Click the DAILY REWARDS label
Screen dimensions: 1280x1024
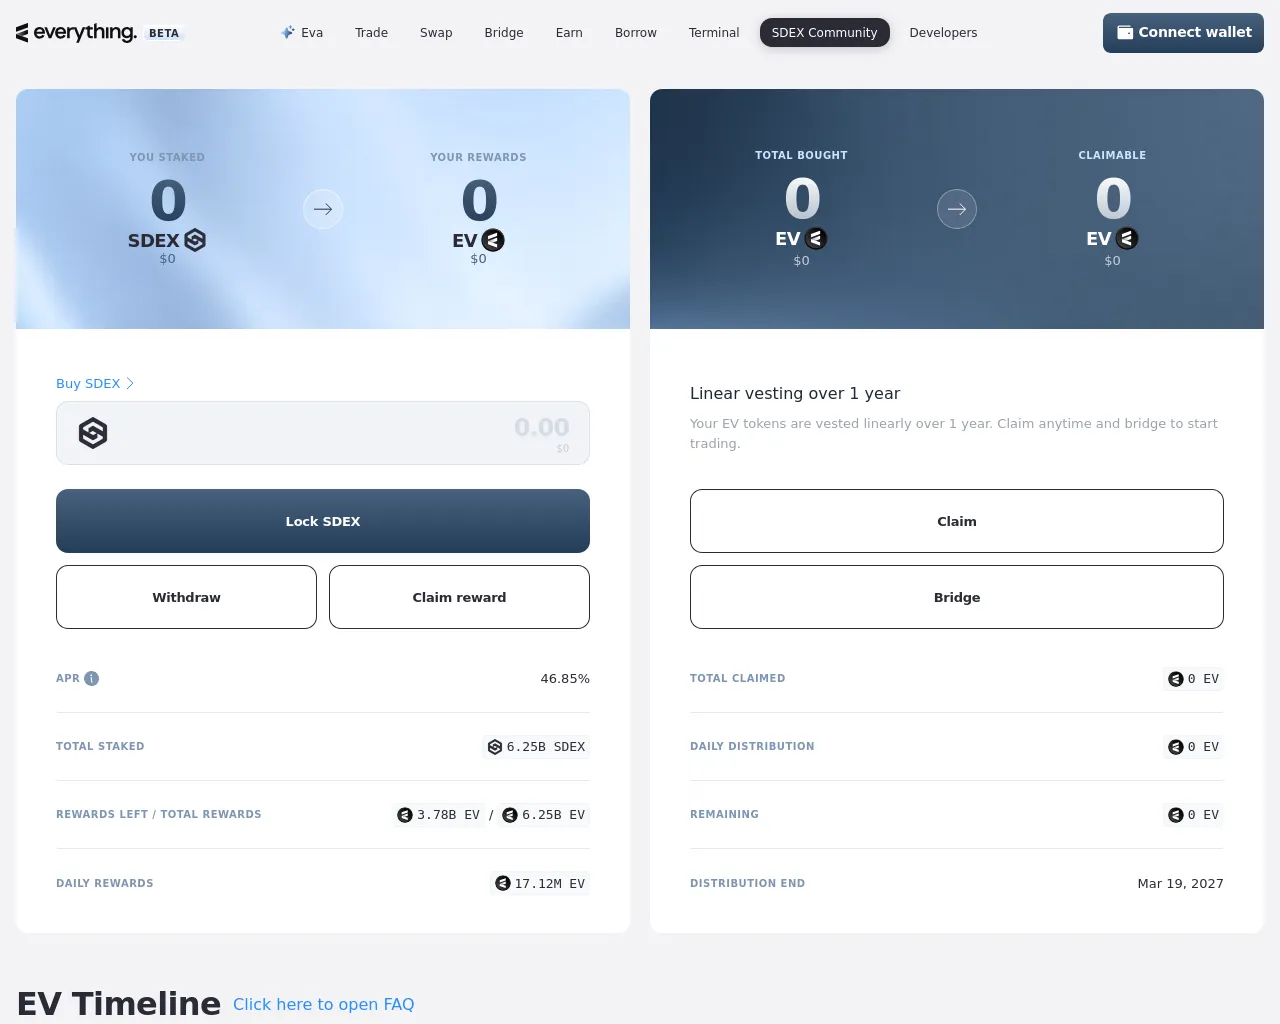tap(105, 883)
